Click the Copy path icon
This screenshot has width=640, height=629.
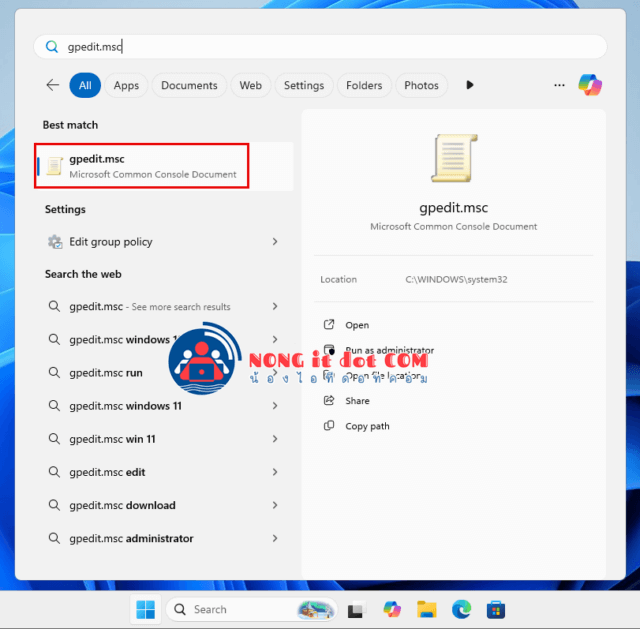[x=329, y=426]
